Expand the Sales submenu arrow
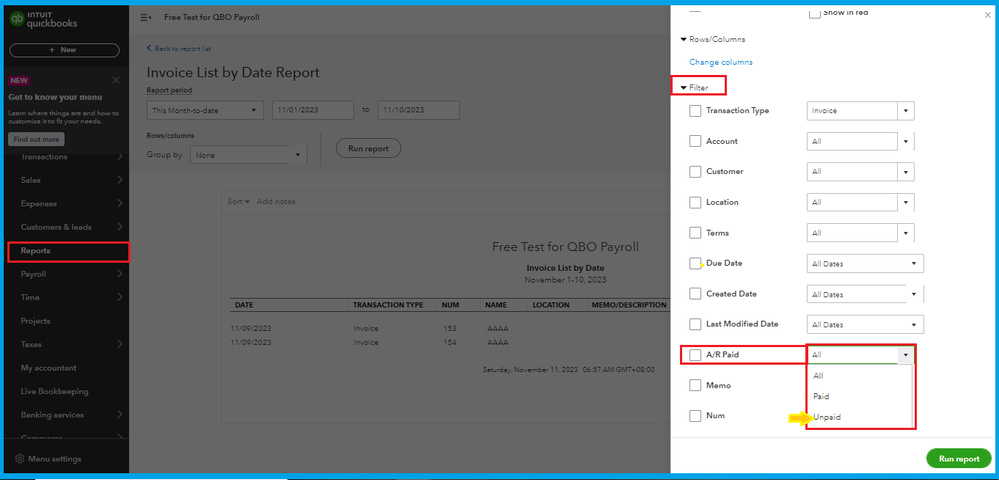999x480 pixels. tap(120, 180)
